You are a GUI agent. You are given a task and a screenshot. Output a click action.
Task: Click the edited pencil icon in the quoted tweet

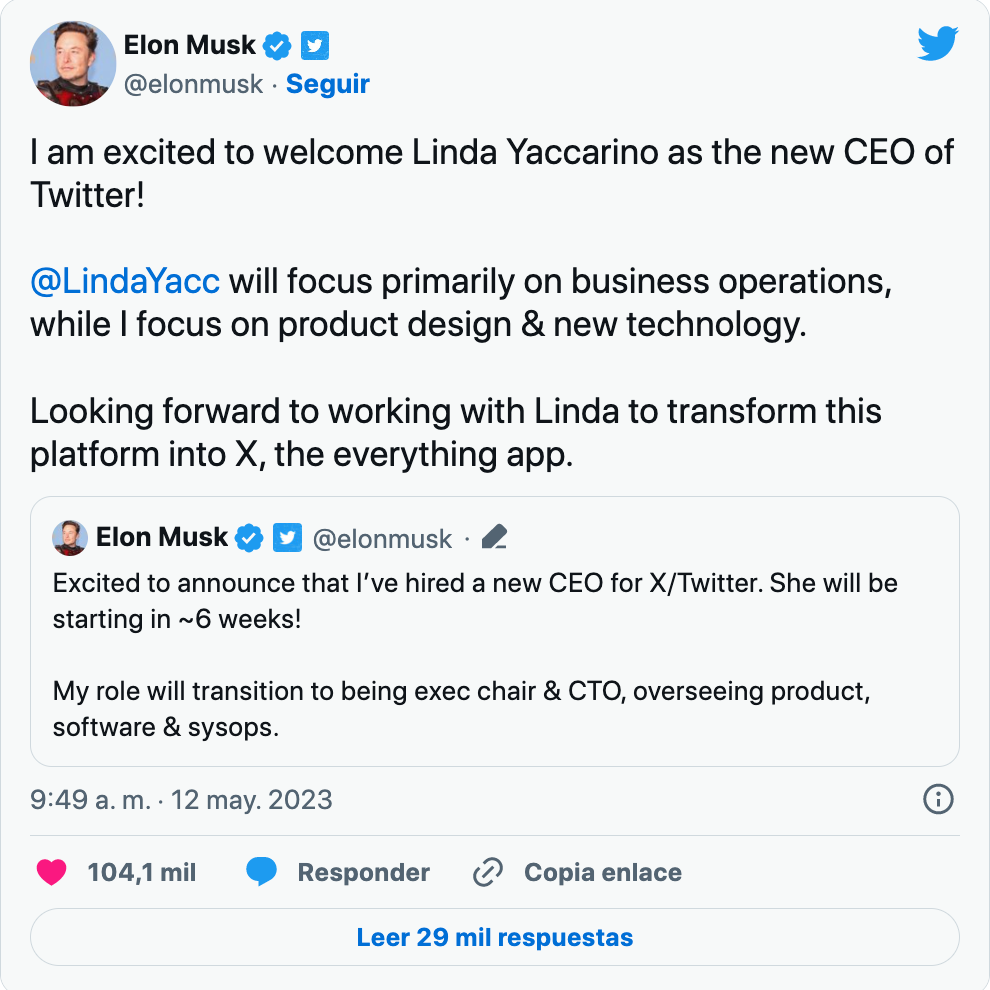tap(494, 538)
